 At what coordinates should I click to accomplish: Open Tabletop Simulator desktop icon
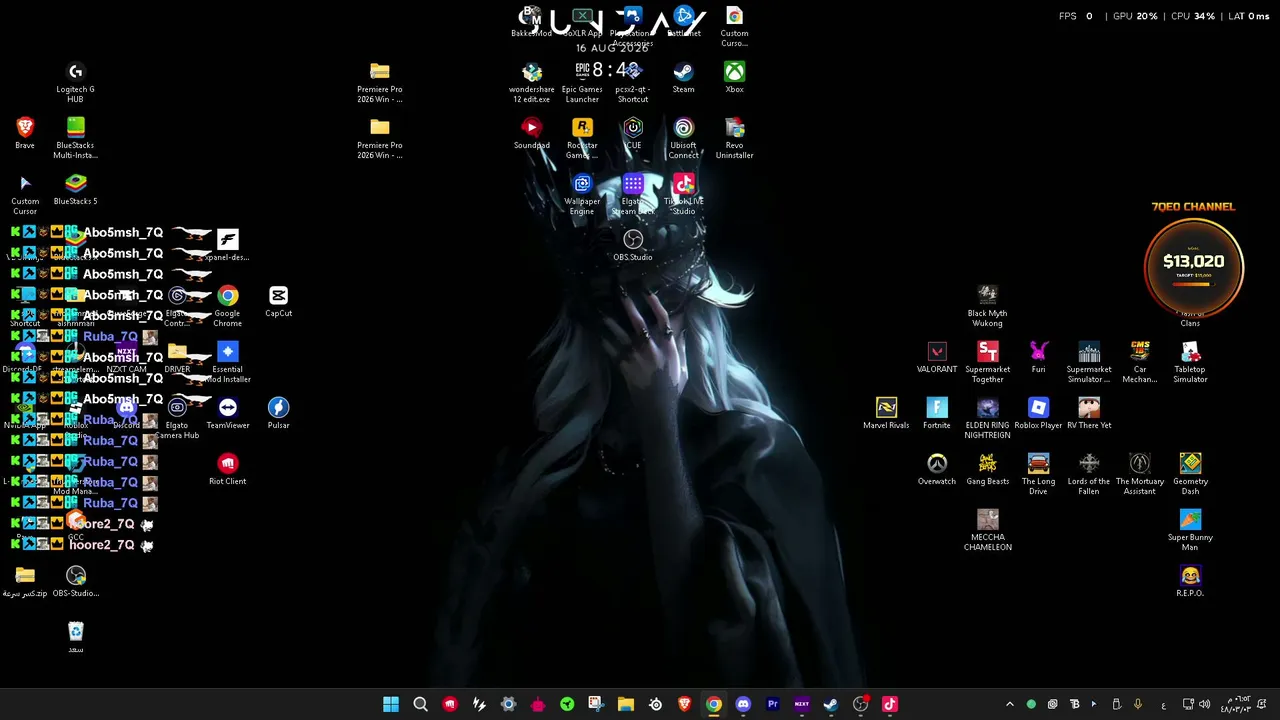(1190, 362)
